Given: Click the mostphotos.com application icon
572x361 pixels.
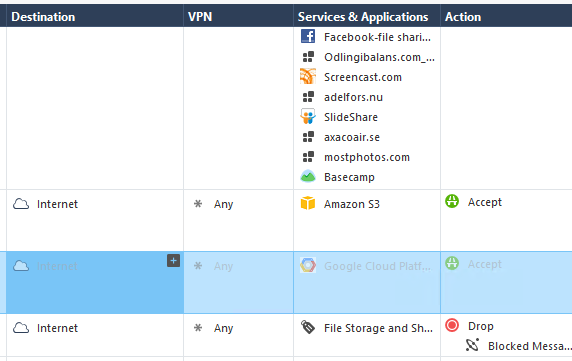Looking at the screenshot, I should coord(308,157).
